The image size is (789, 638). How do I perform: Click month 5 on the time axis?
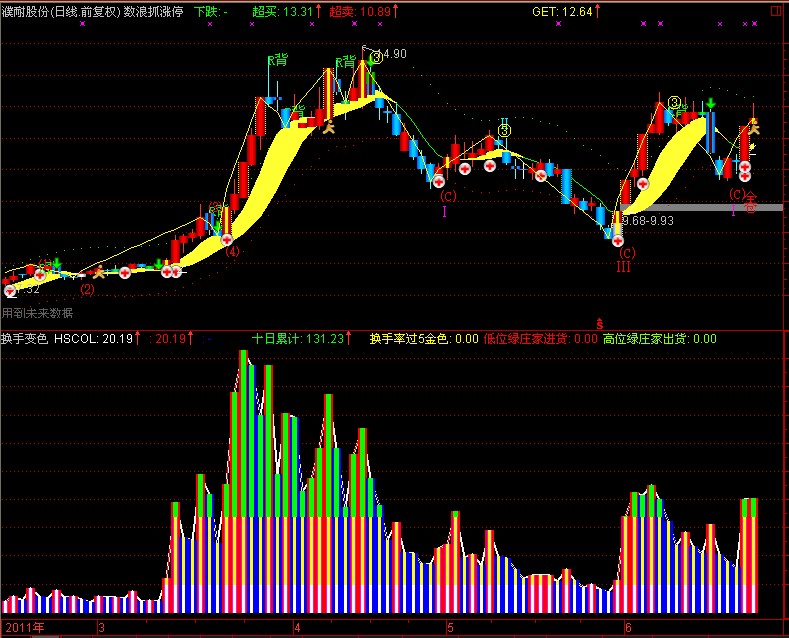[x=450, y=627]
